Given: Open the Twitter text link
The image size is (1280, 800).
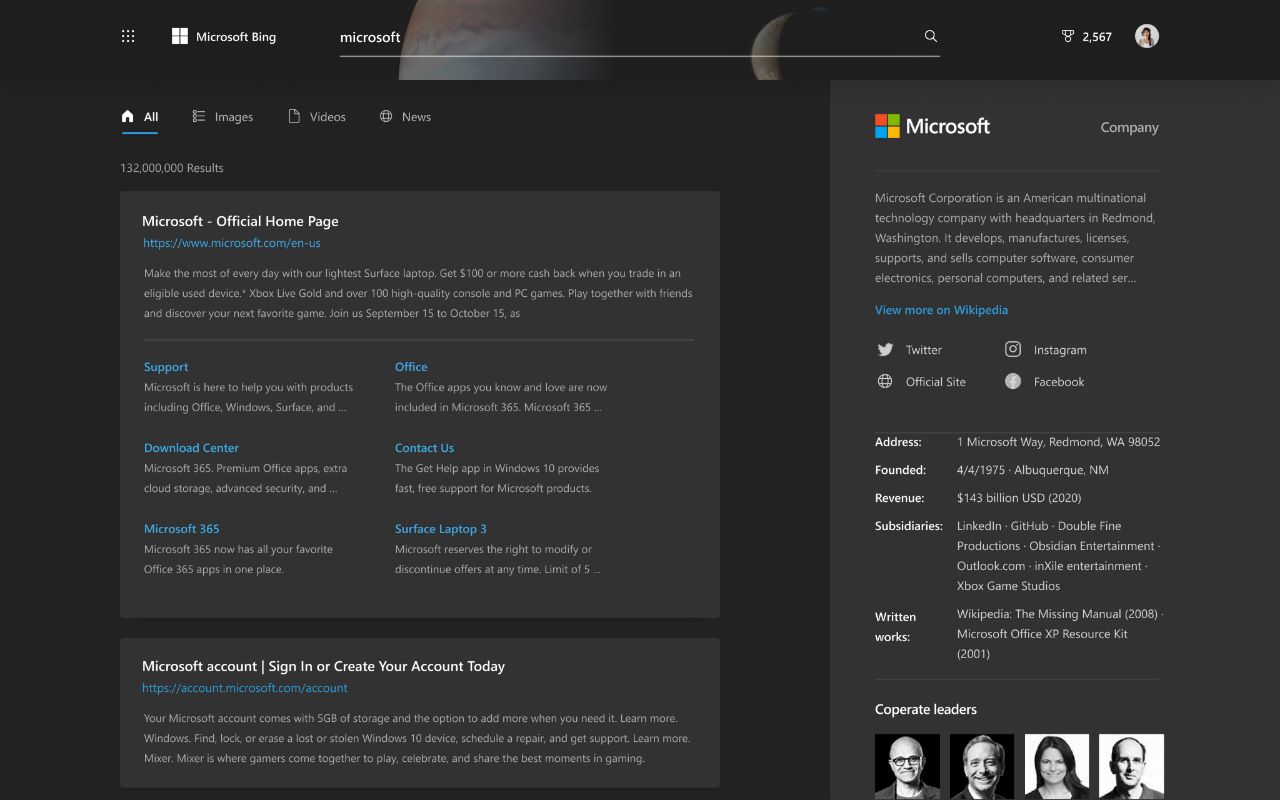Looking at the screenshot, I should coord(924,350).
